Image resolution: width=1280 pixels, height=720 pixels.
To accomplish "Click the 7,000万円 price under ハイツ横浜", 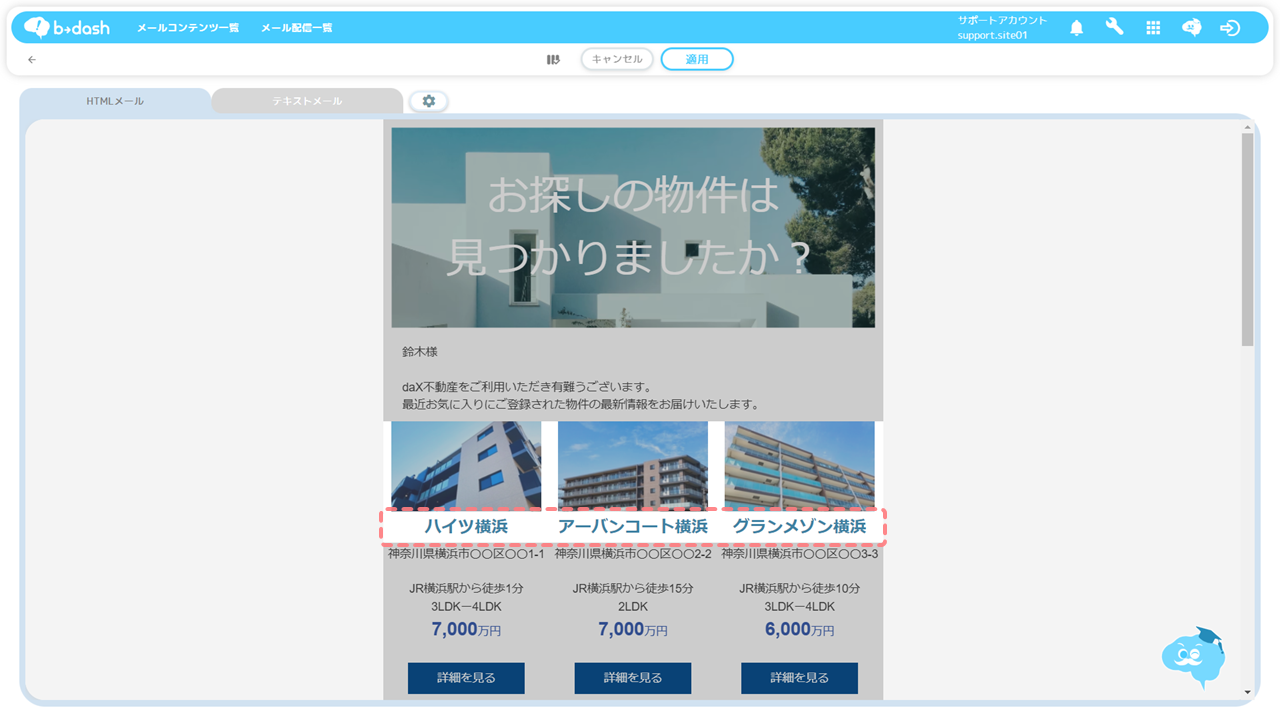I will (x=466, y=629).
